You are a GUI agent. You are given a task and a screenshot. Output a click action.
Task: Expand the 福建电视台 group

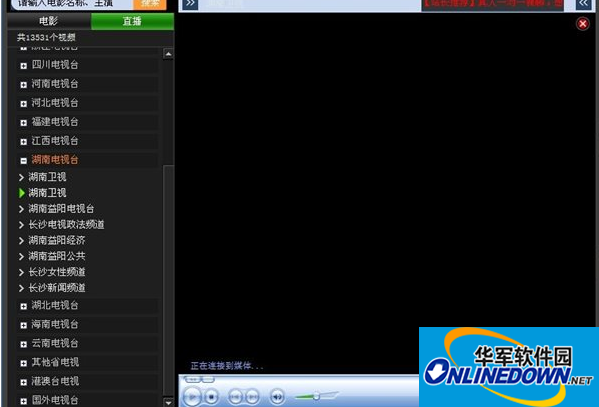pos(24,123)
